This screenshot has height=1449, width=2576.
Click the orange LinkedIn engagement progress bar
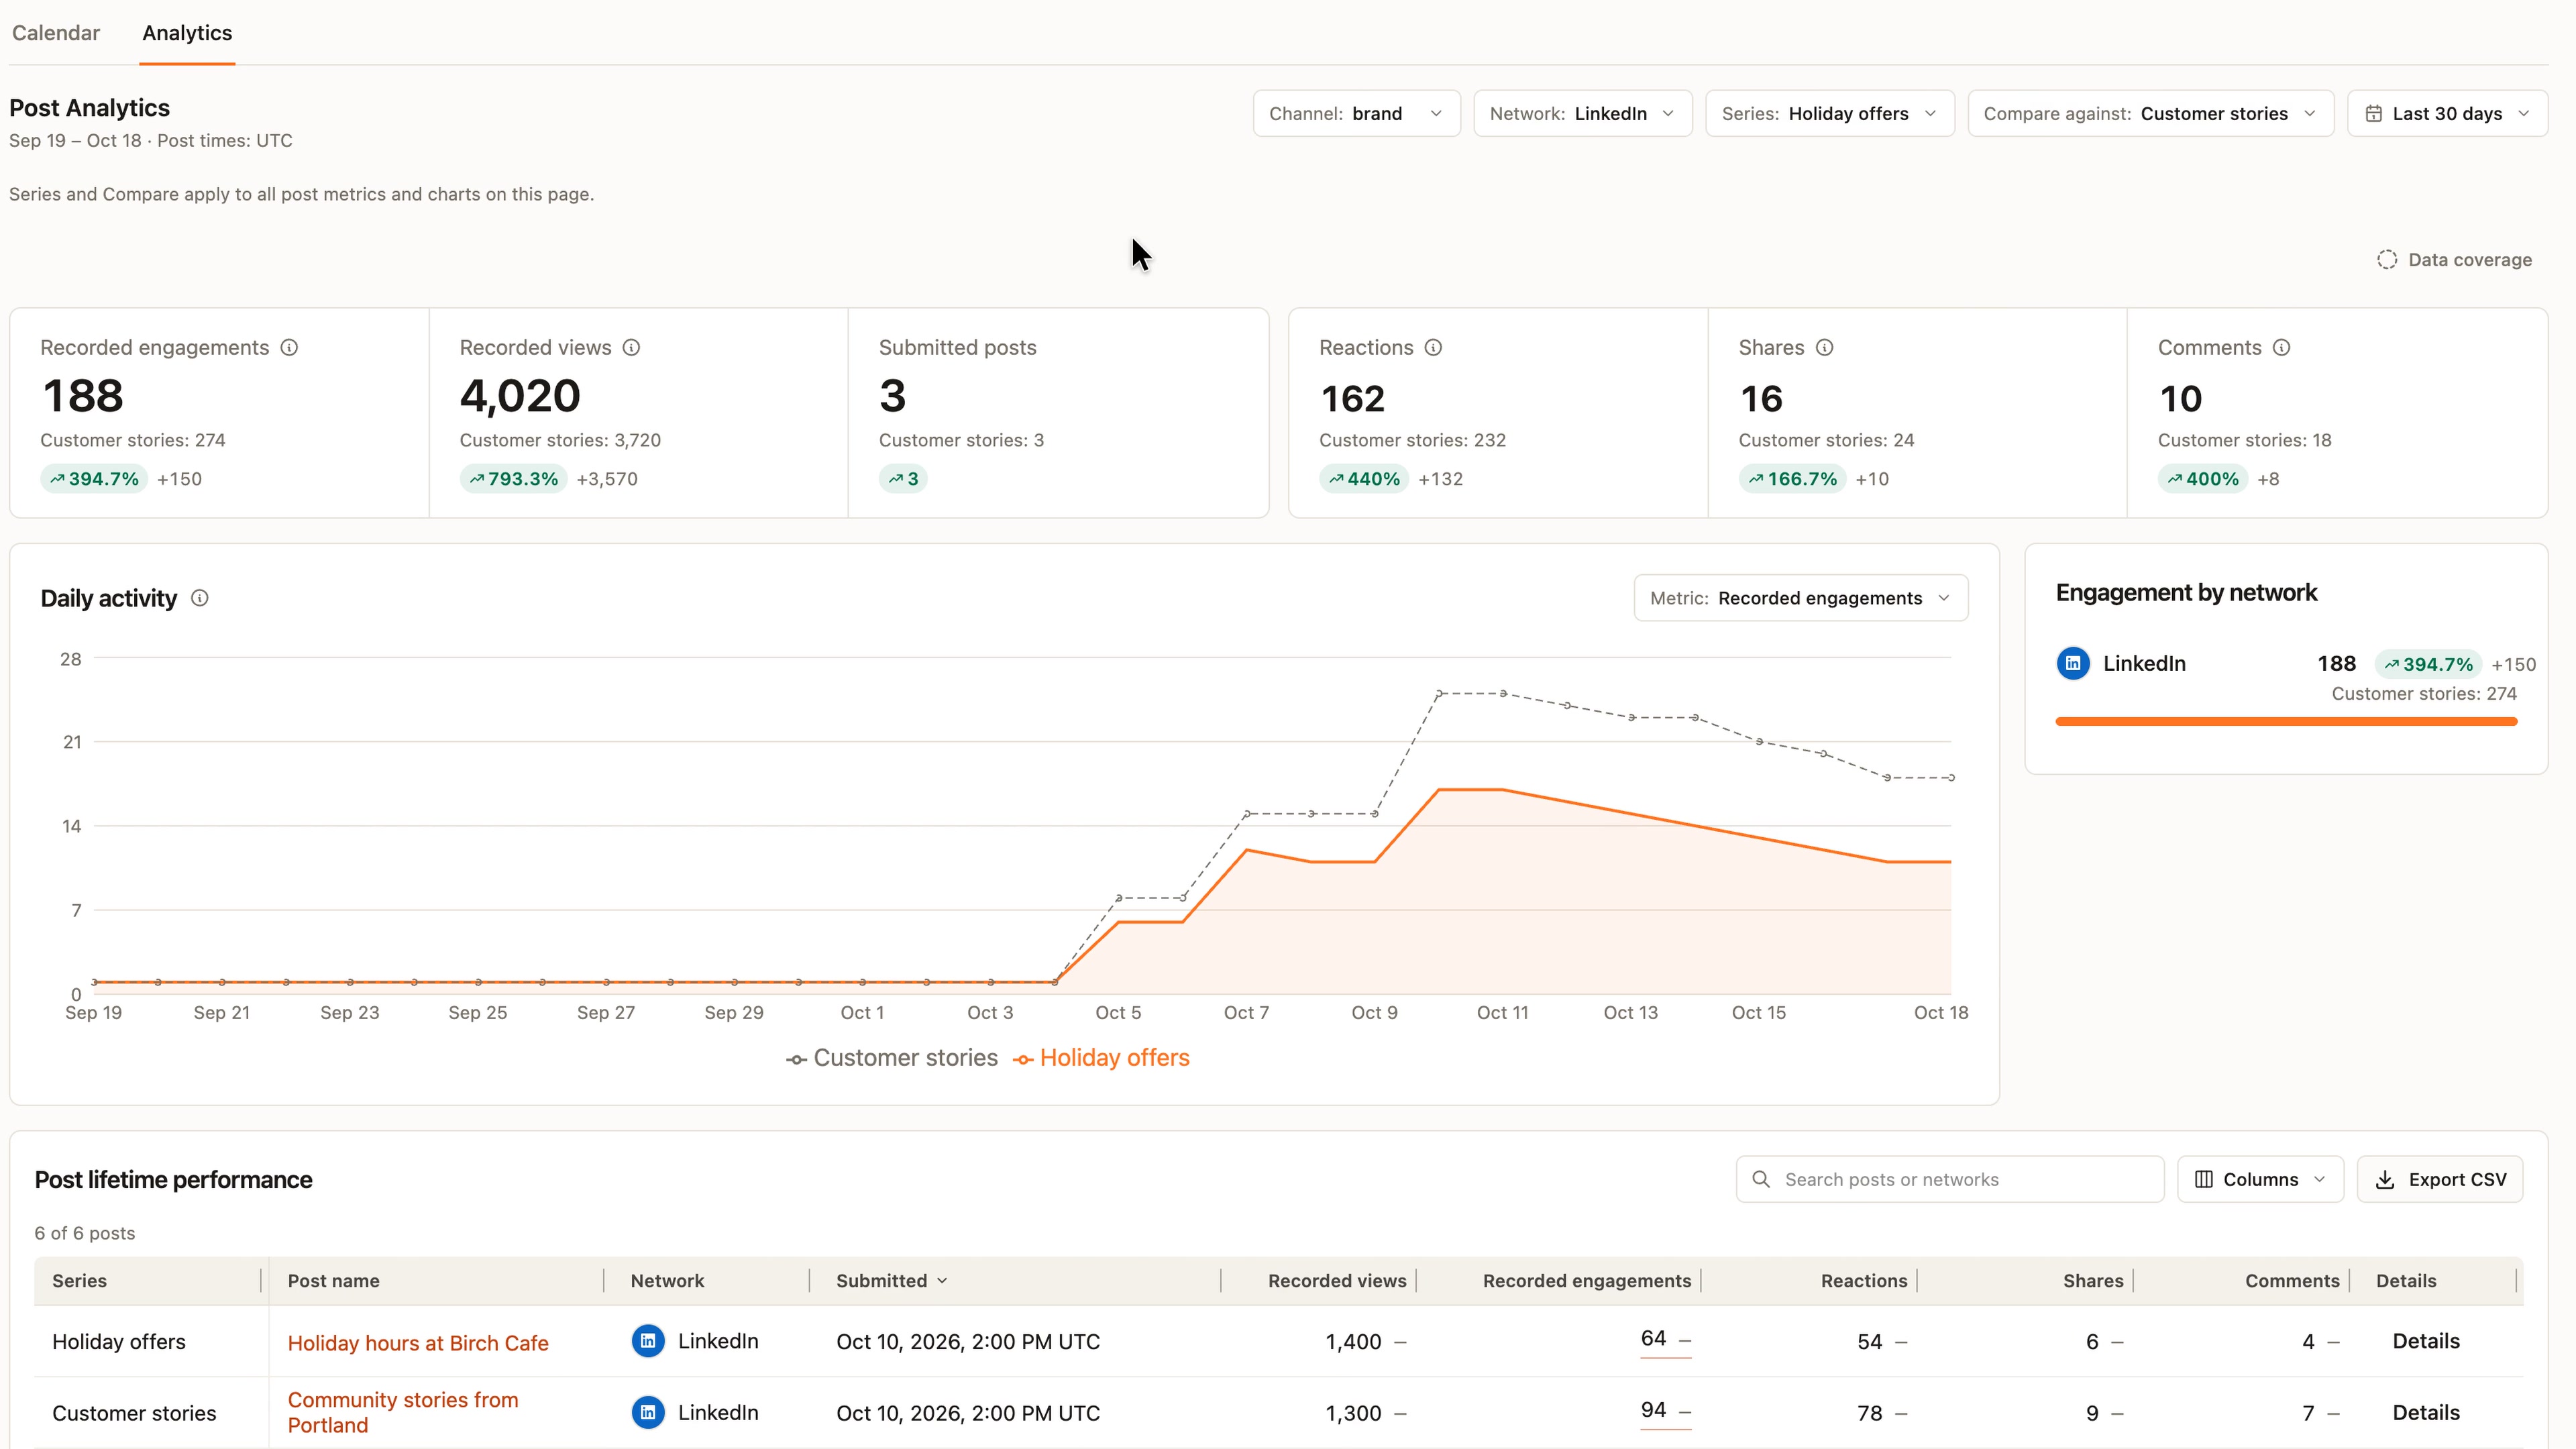click(2286, 721)
